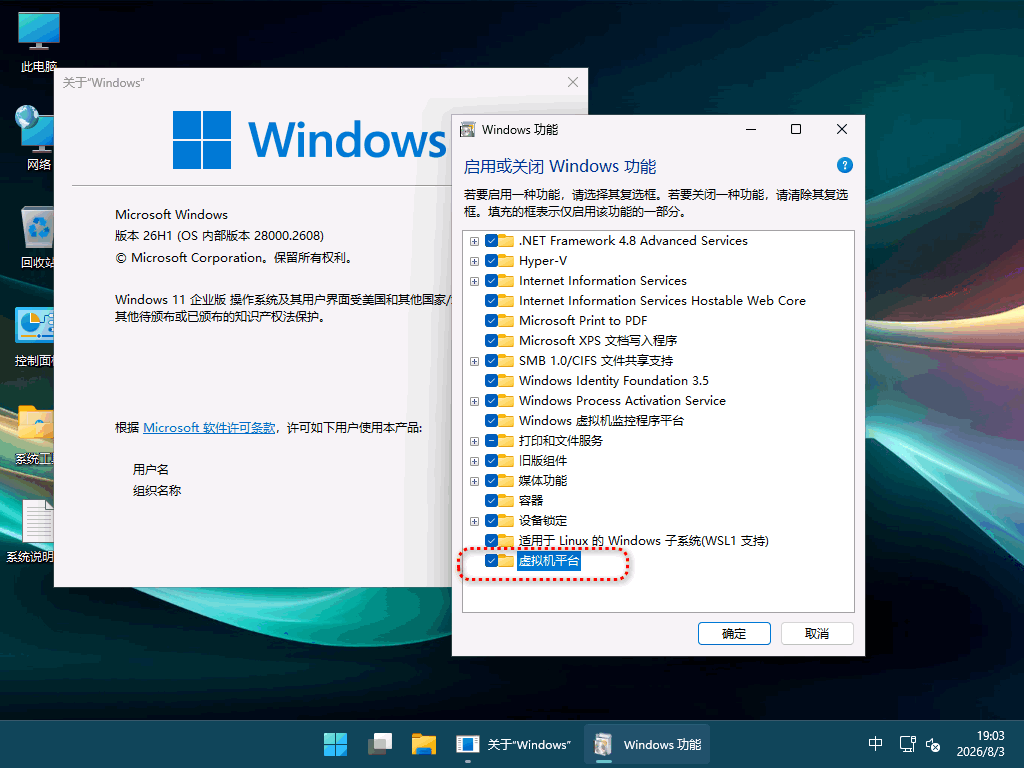Select Microsoft XPS 文档写入程序 row text
This screenshot has height=768, width=1024.
click(598, 340)
